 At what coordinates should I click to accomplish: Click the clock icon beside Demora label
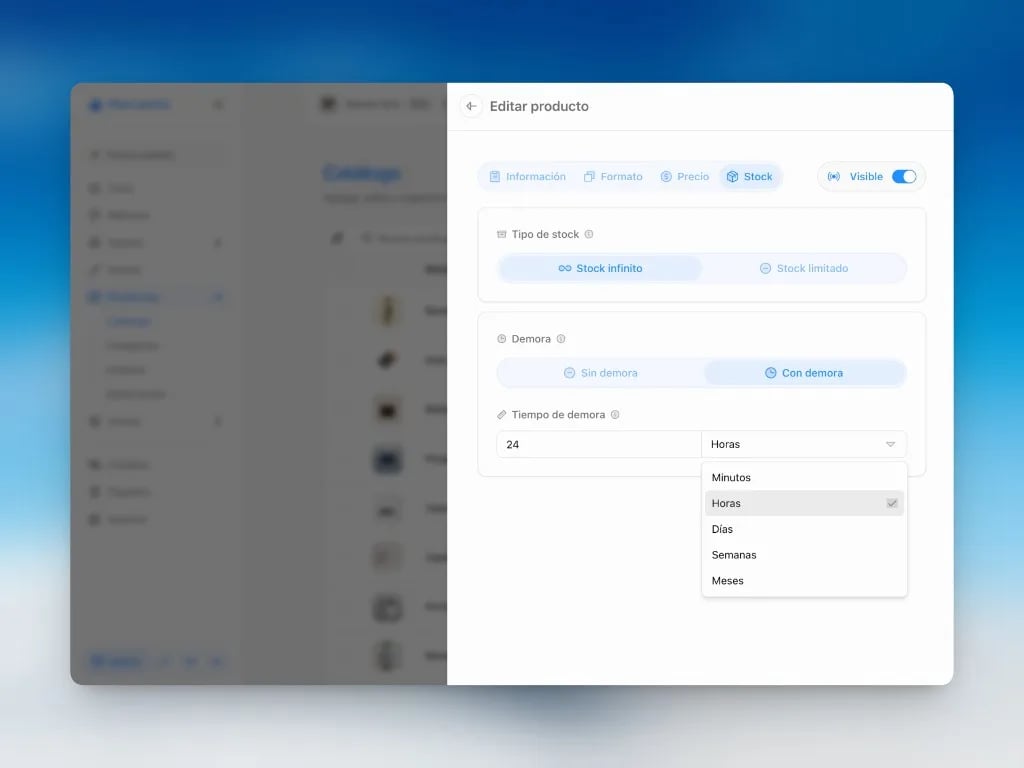(502, 339)
